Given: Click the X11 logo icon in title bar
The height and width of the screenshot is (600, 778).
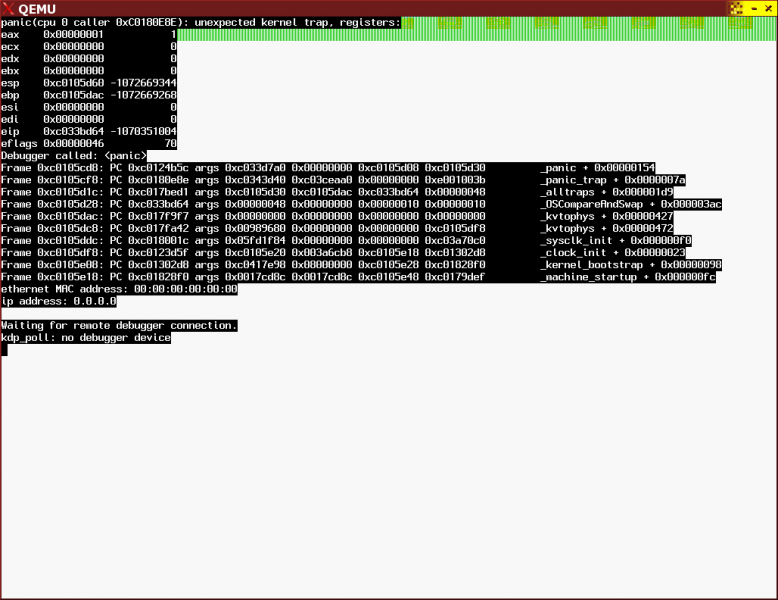Looking at the screenshot, I should coord(9,8).
